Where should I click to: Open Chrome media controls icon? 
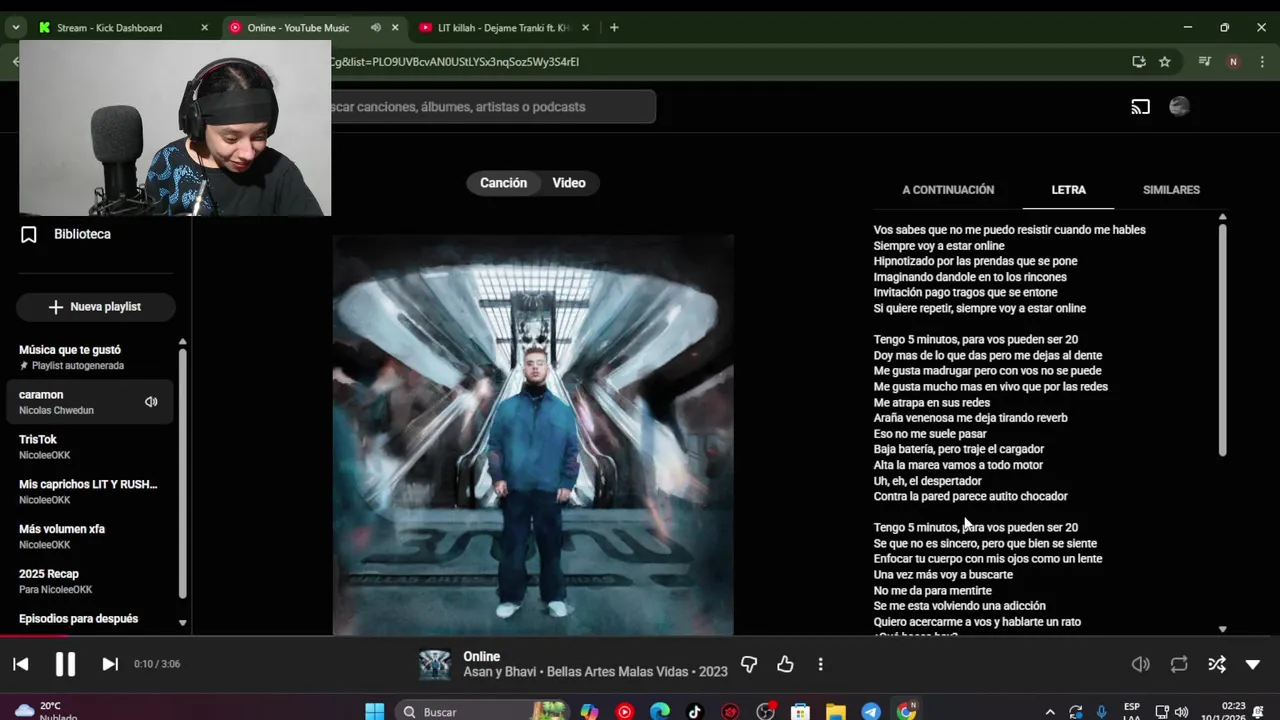click(x=1205, y=62)
